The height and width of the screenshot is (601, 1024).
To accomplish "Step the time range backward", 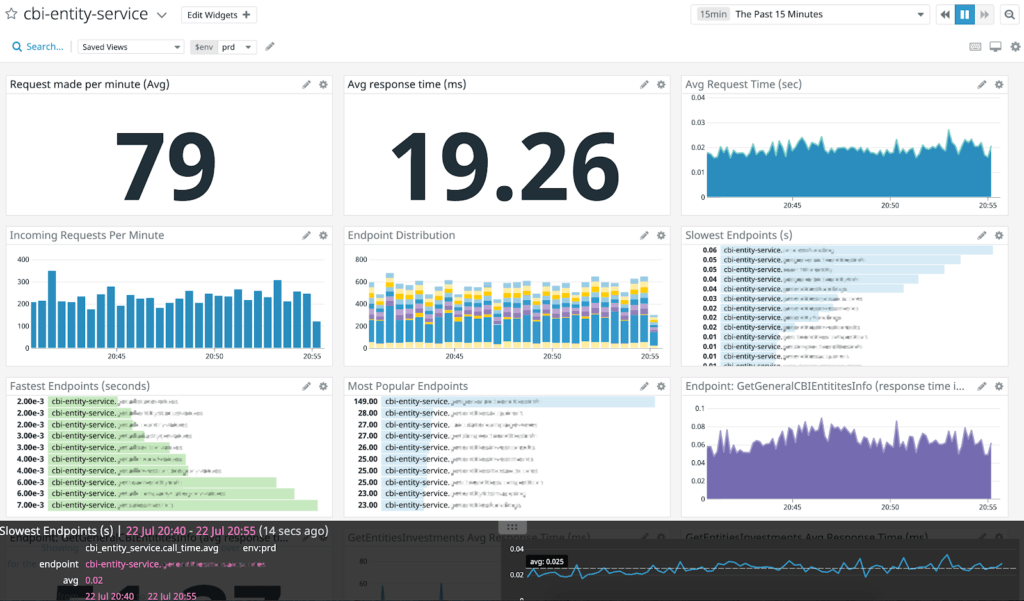I will click(945, 15).
